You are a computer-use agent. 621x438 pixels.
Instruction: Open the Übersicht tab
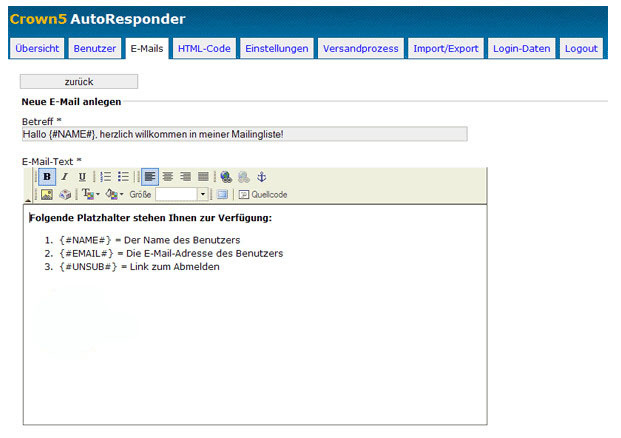tap(37, 48)
